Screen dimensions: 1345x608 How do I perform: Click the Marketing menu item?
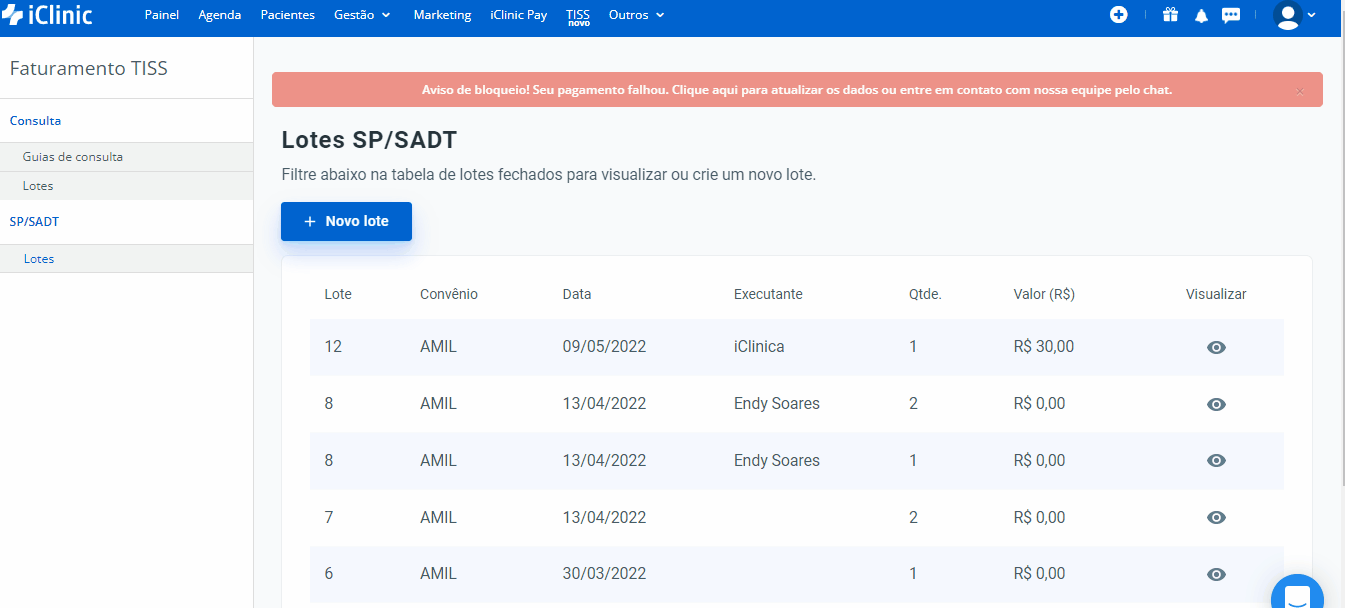(x=442, y=15)
